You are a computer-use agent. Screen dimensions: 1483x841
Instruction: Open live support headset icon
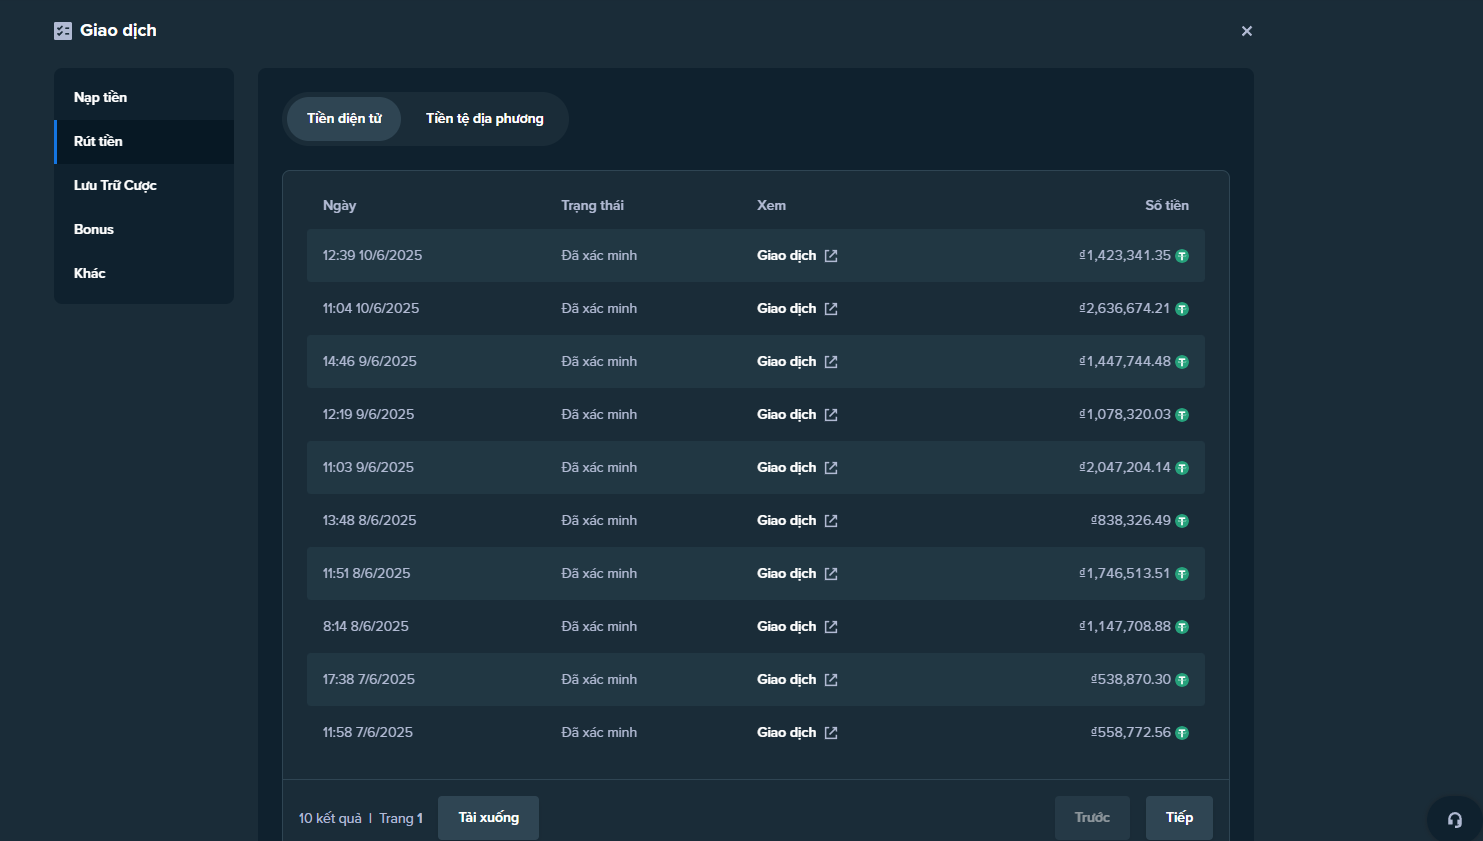click(1454, 820)
